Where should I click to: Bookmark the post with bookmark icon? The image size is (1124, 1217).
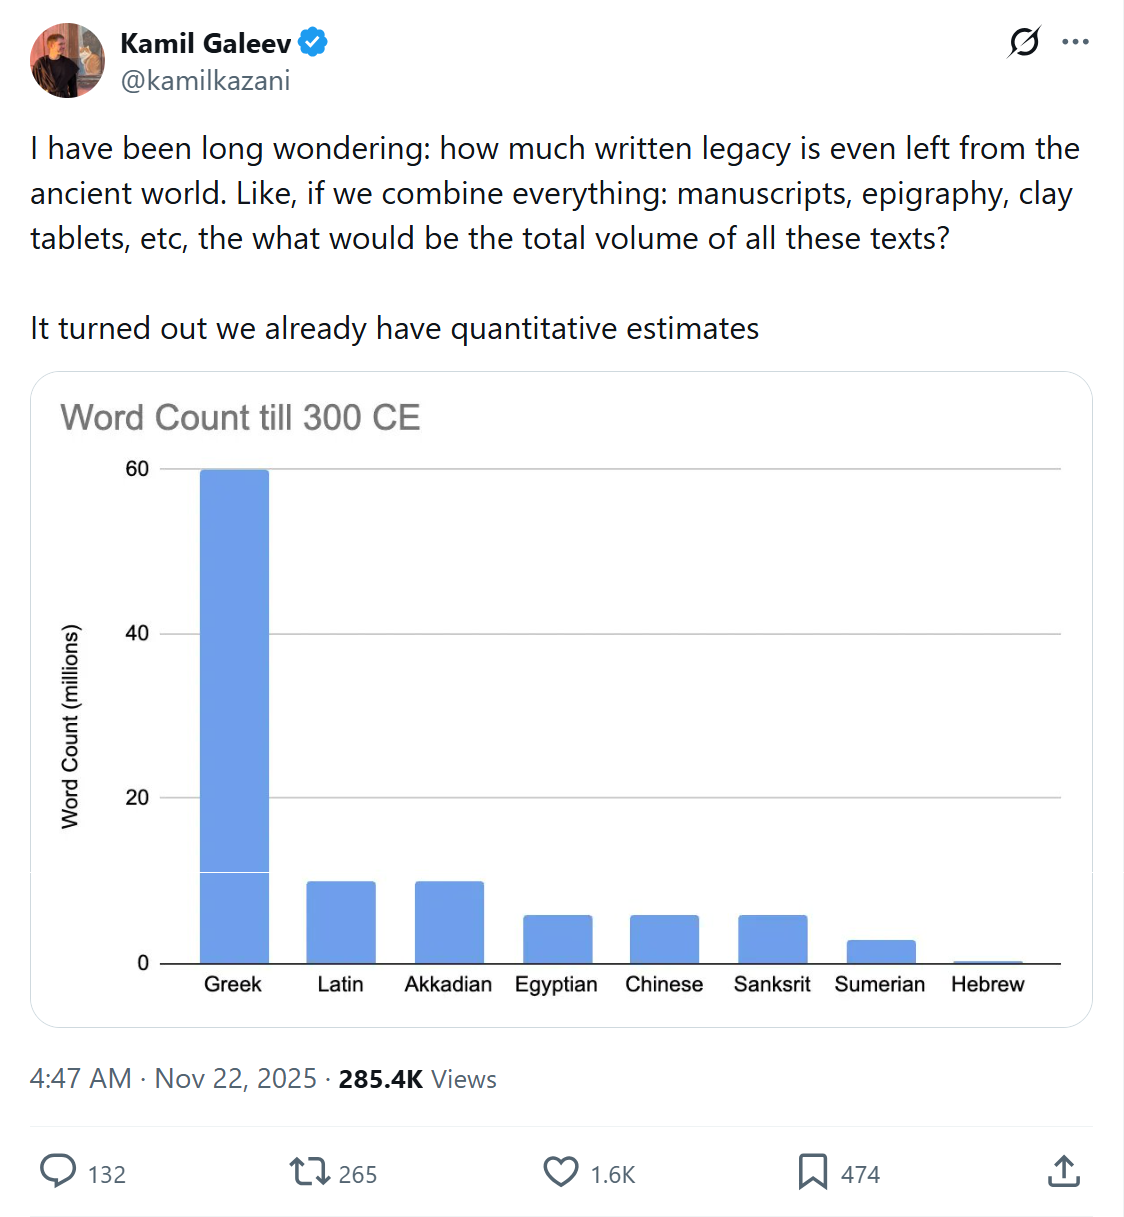(813, 1172)
